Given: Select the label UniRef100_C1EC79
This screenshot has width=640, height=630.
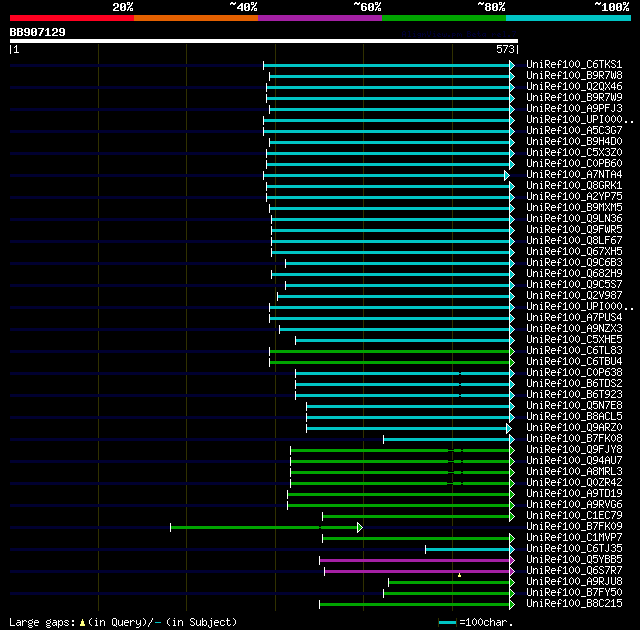Looking at the screenshot, I should (574, 516).
